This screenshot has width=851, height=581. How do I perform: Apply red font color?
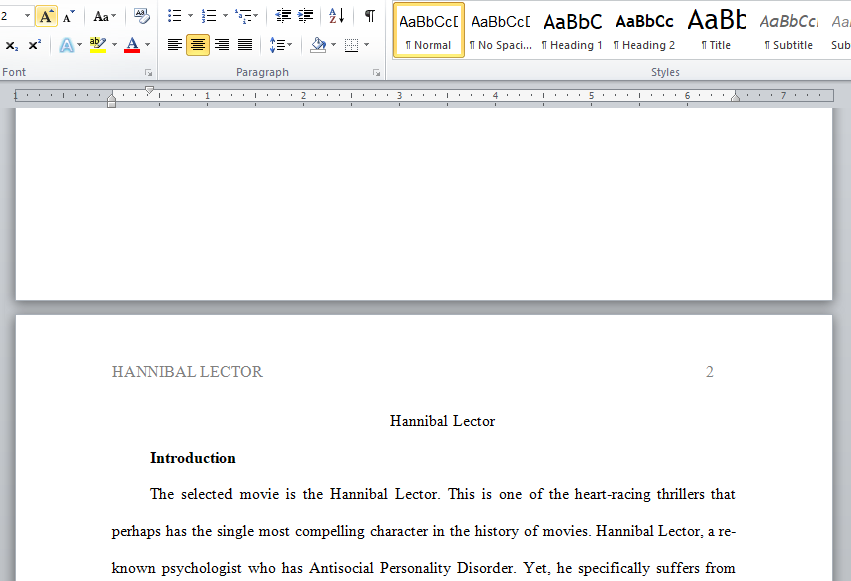point(132,45)
